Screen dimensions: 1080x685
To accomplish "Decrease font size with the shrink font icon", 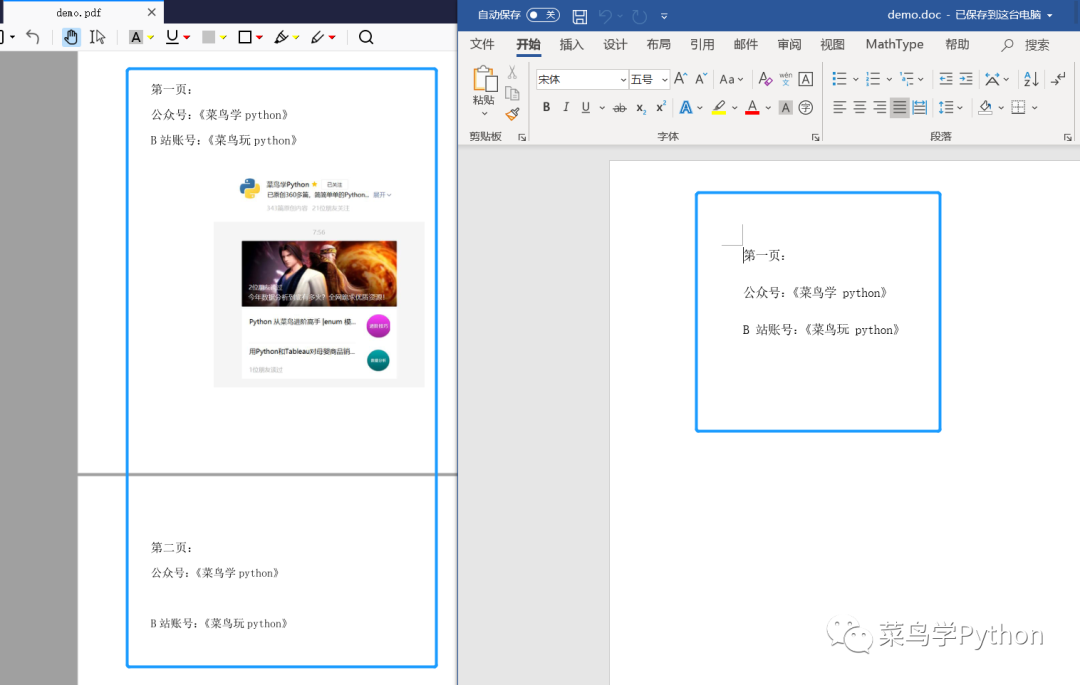I will pos(701,78).
